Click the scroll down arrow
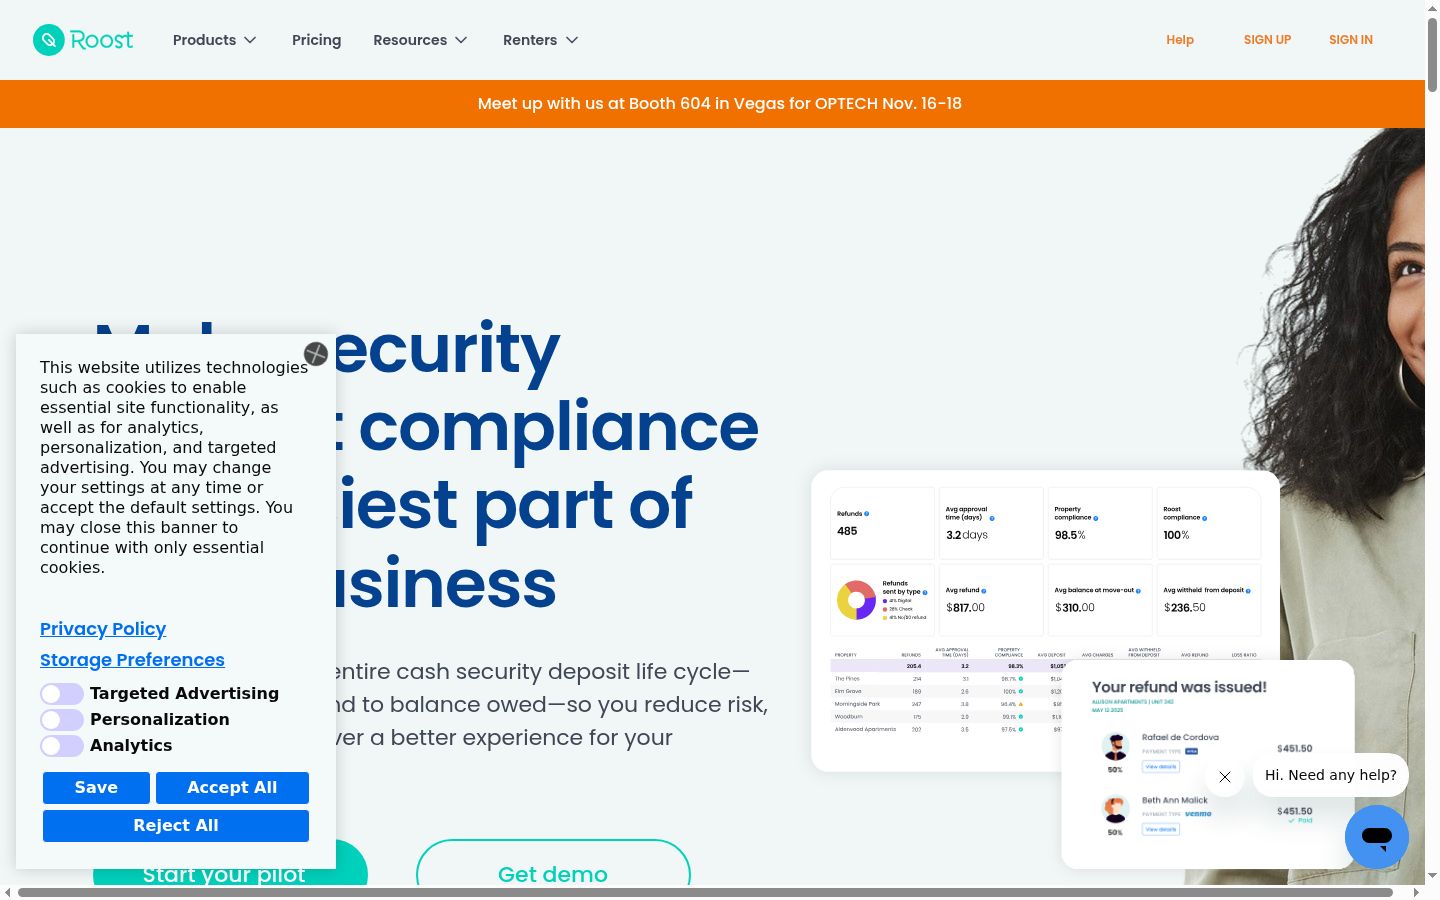This screenshot has height=900, width=1440. 1432,876
